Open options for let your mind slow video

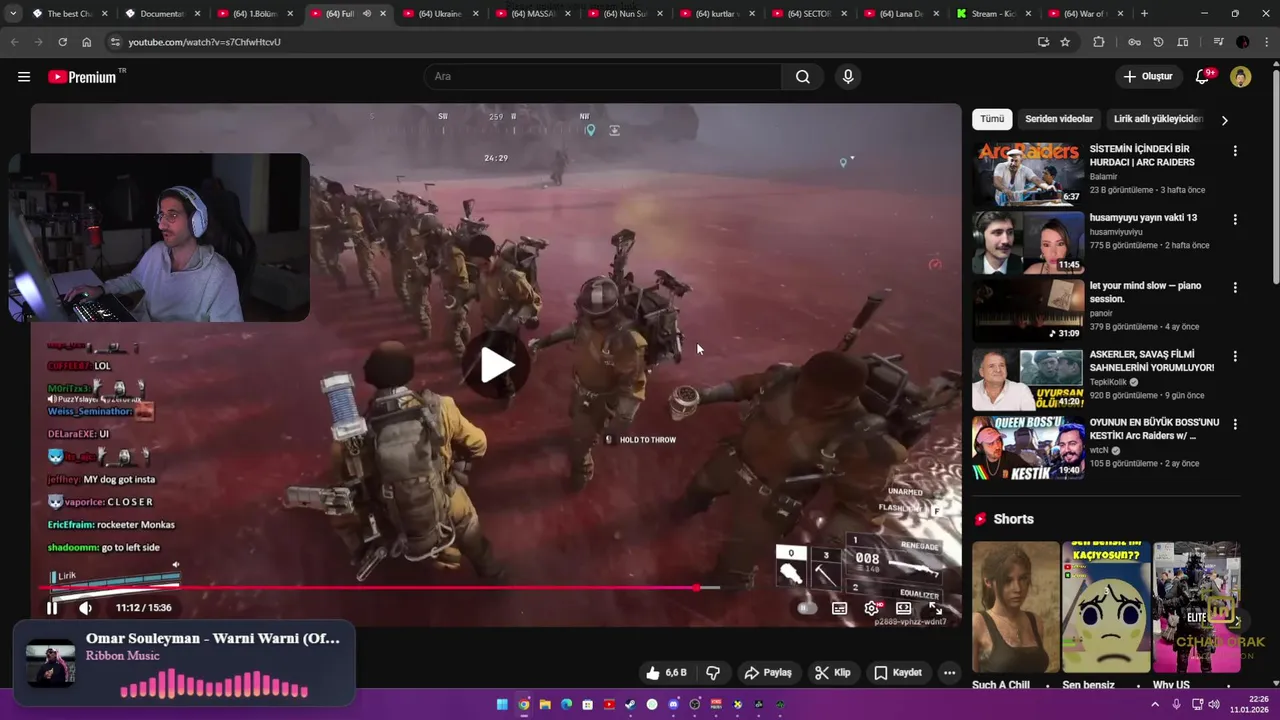1235,287
